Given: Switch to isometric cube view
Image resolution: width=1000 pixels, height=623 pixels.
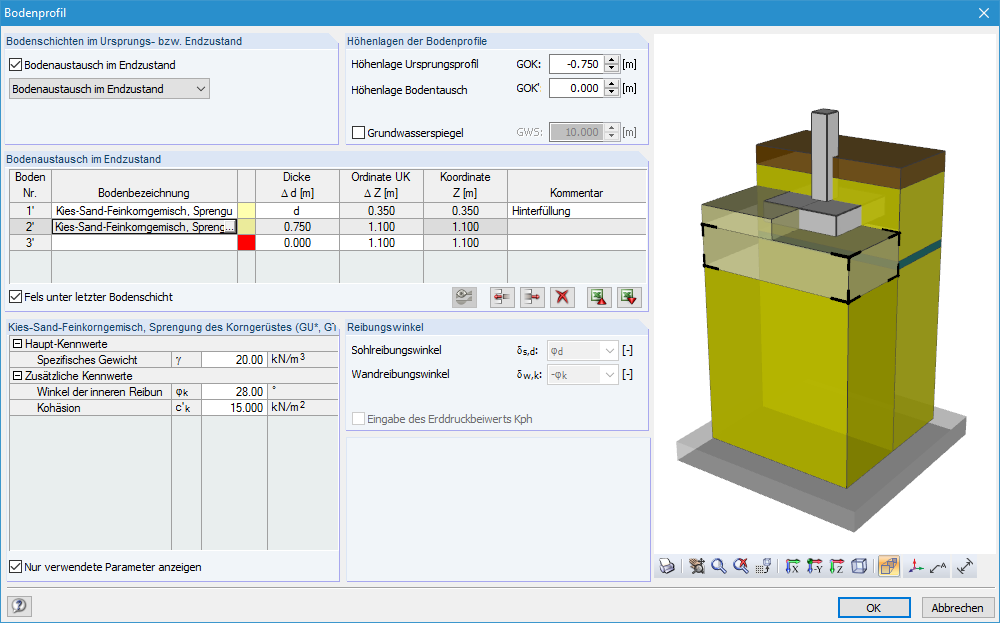Looking at the screenshot, I should pyautogui.click(x=859, y=566).
